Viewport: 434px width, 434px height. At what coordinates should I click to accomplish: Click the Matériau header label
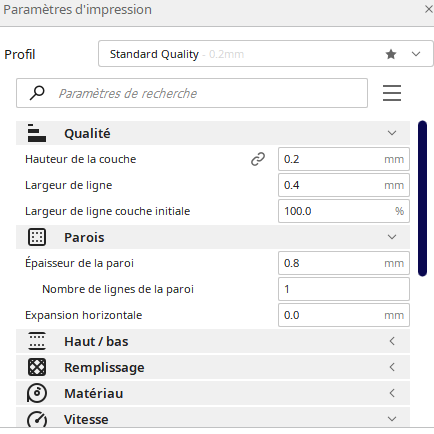(93, 393)
